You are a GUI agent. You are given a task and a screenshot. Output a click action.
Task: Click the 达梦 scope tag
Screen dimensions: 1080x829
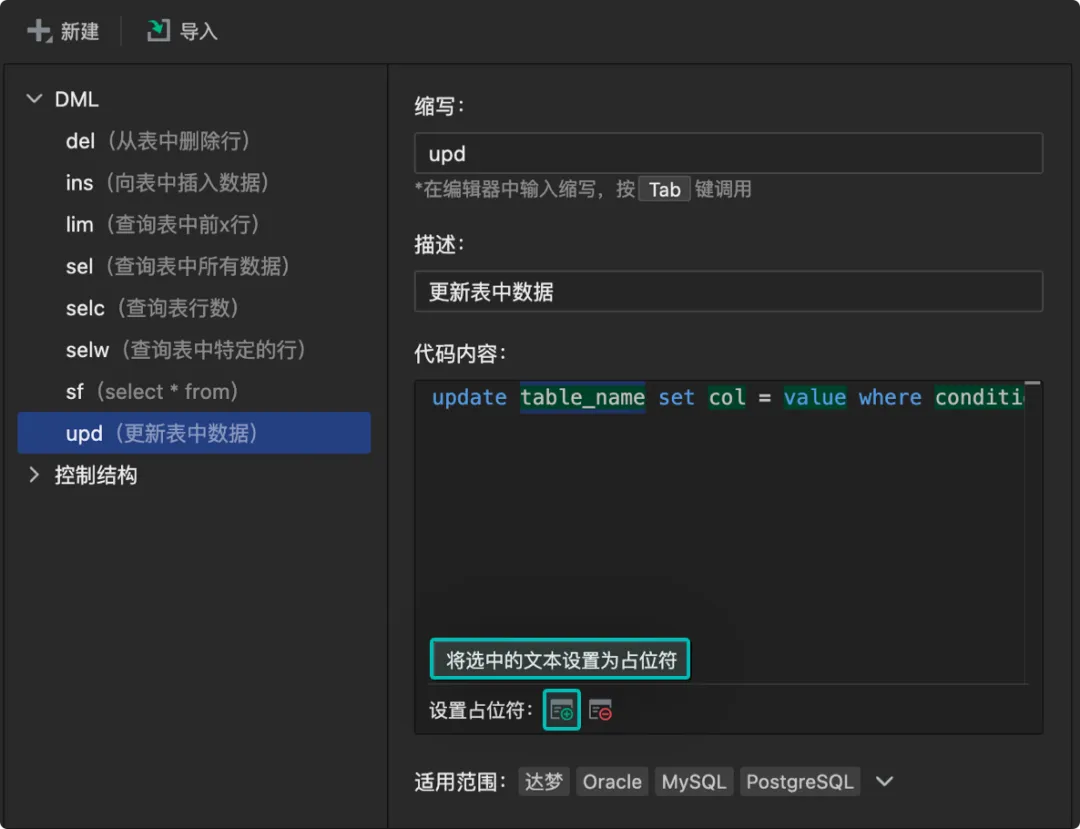coord(544,781)
